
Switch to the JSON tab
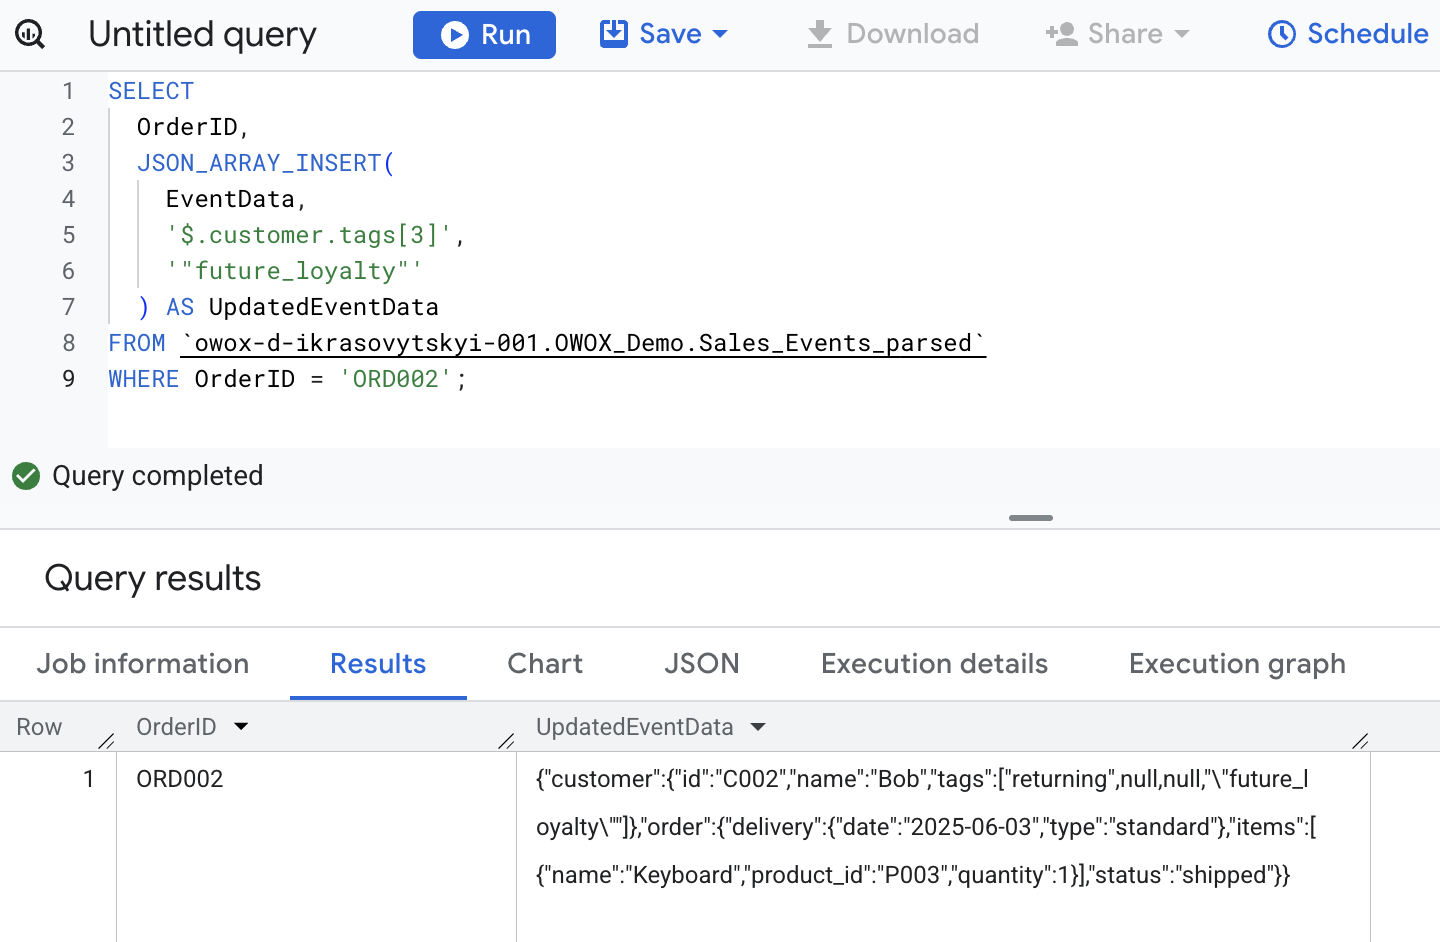(702, 664)
